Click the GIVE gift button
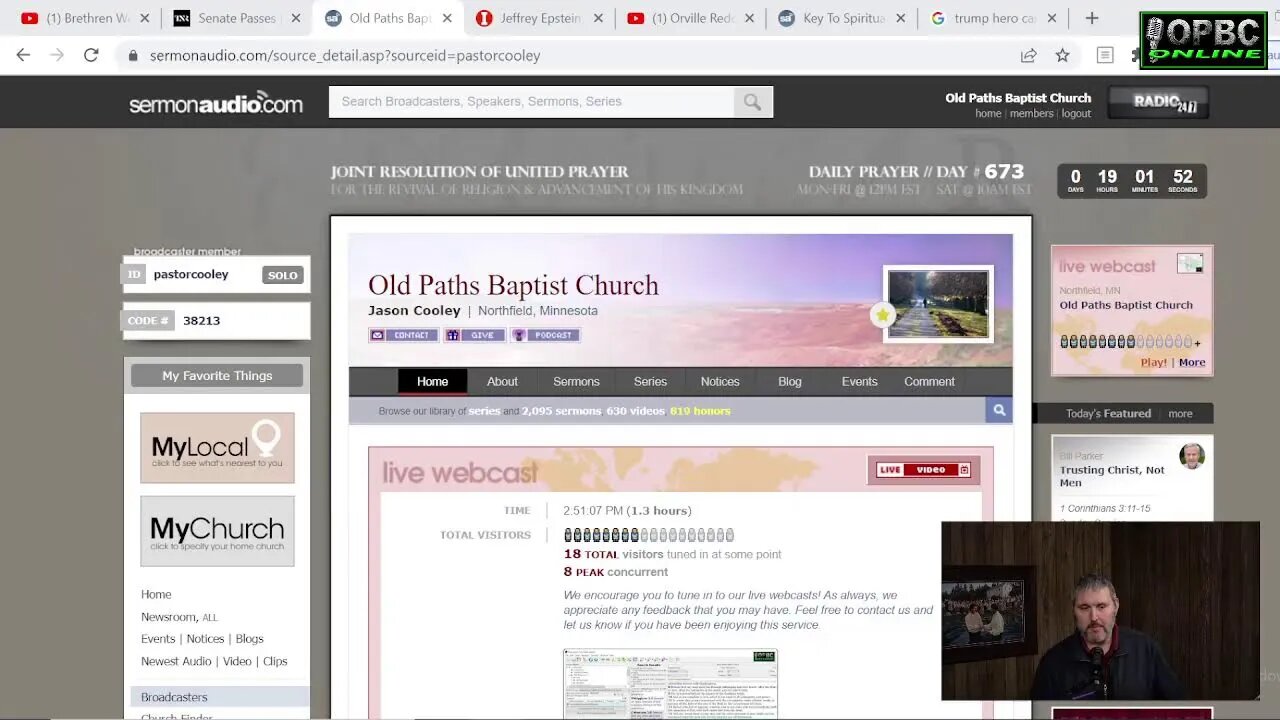This screenshot has height=720, width=1280. pos(475,335)
